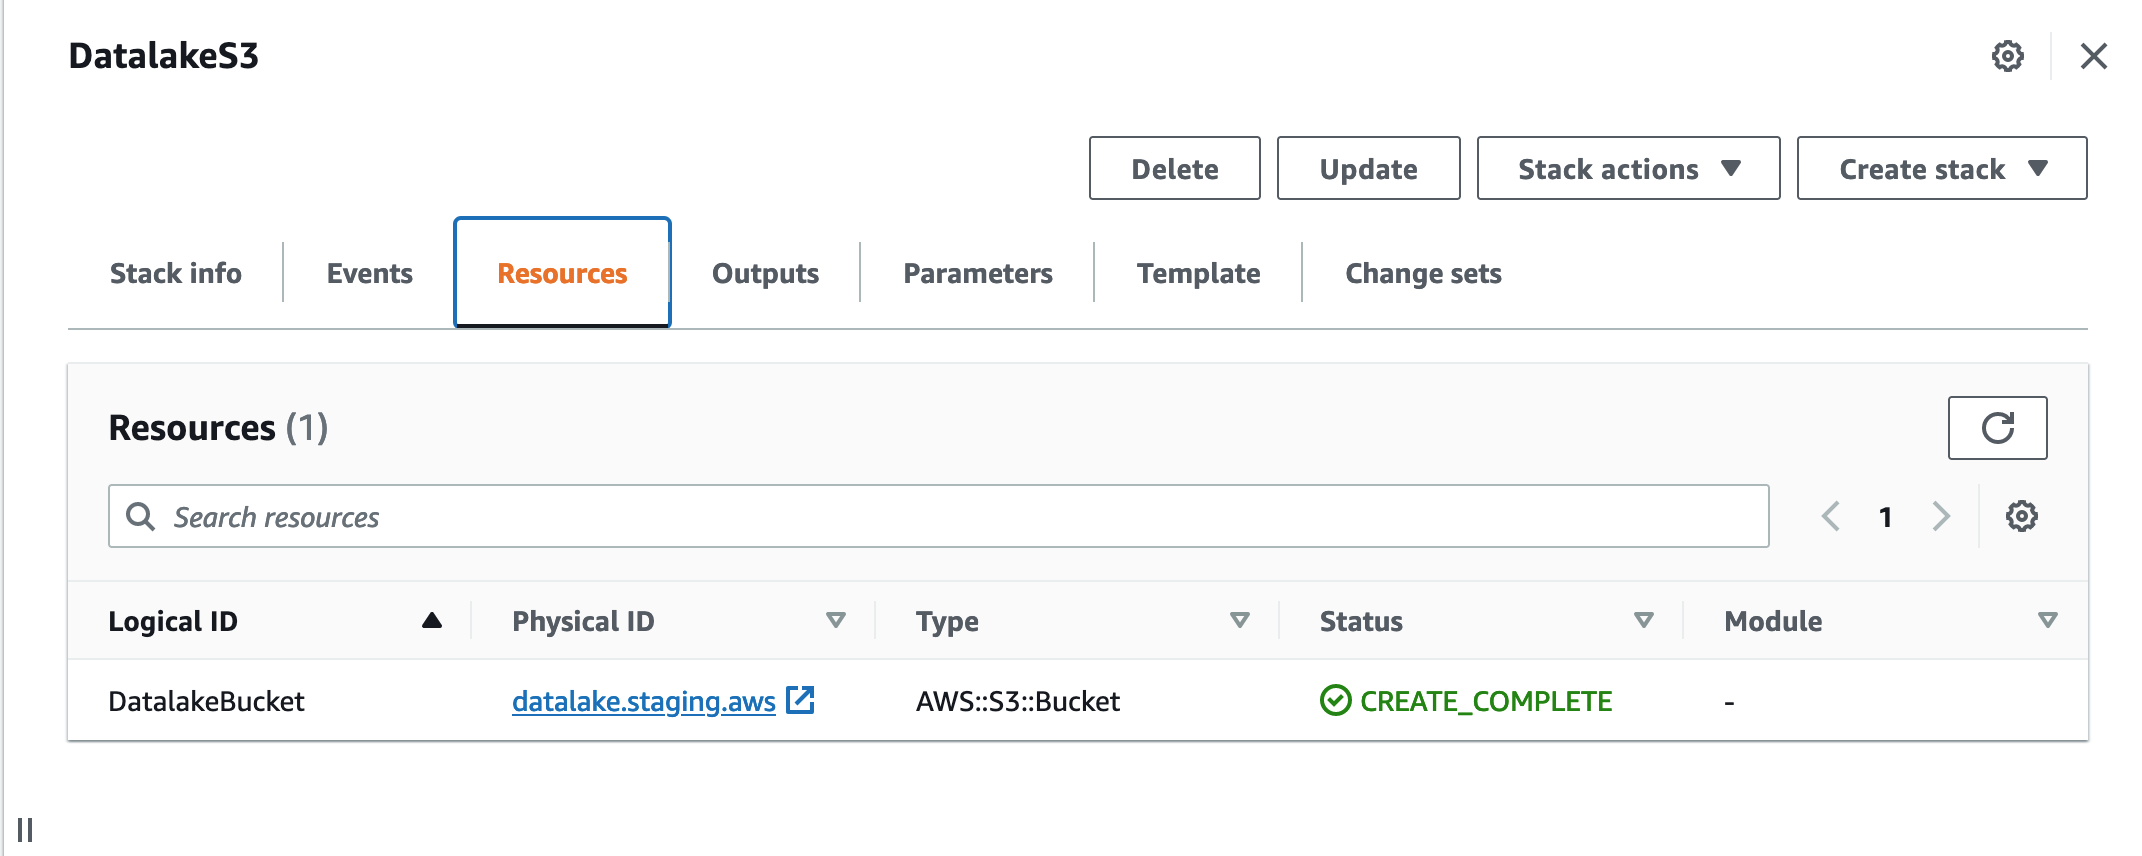
Task: Go to next page of resources
Action: (x=1941, y=517)
